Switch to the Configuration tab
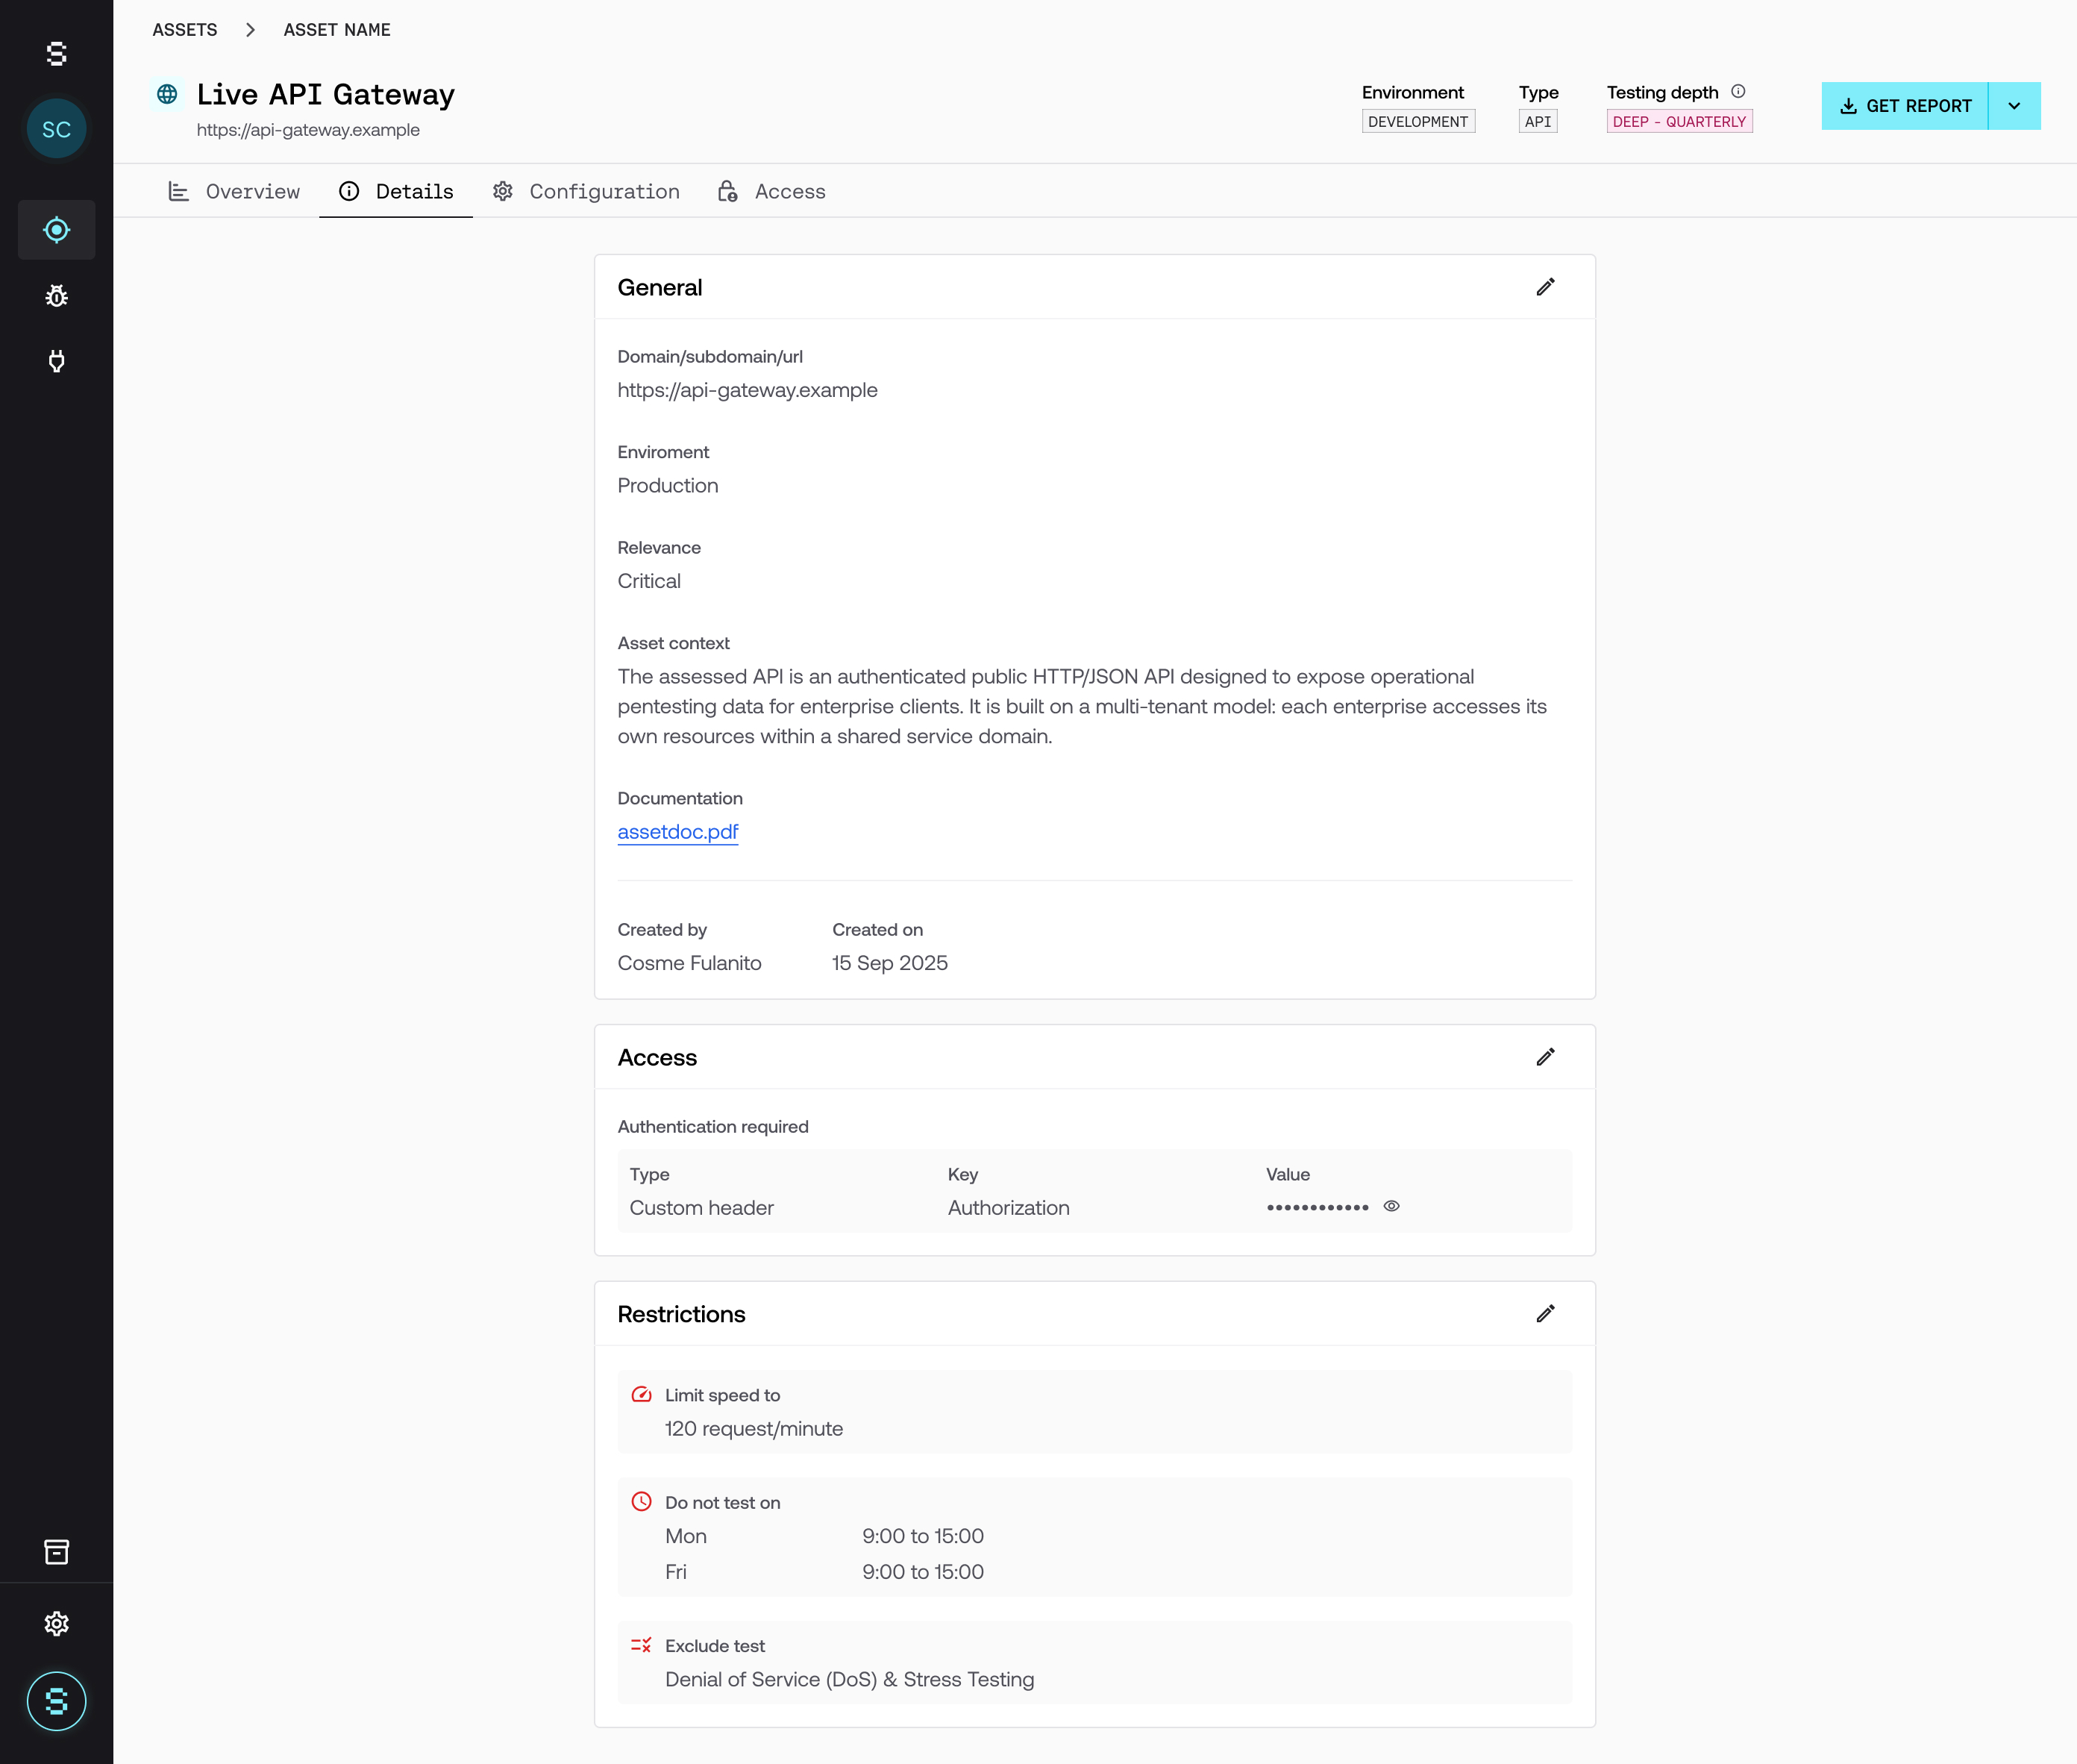This screenshot has height=1764, width=2077. (586, 191)
